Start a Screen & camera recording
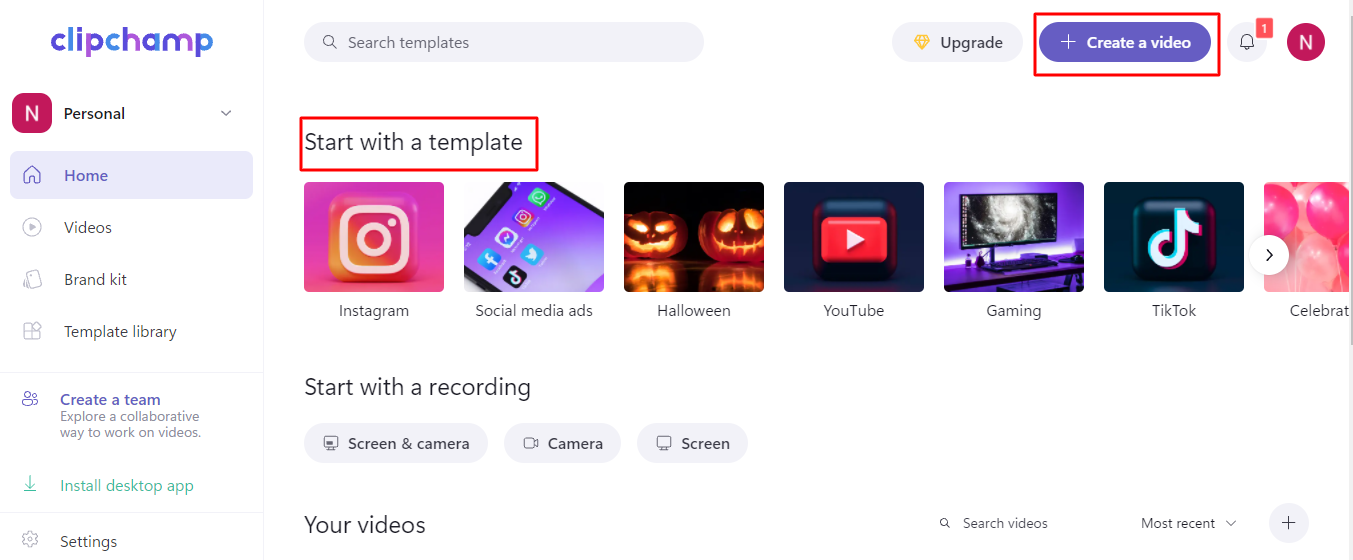The image size is (1353, 560). (396, 443)
